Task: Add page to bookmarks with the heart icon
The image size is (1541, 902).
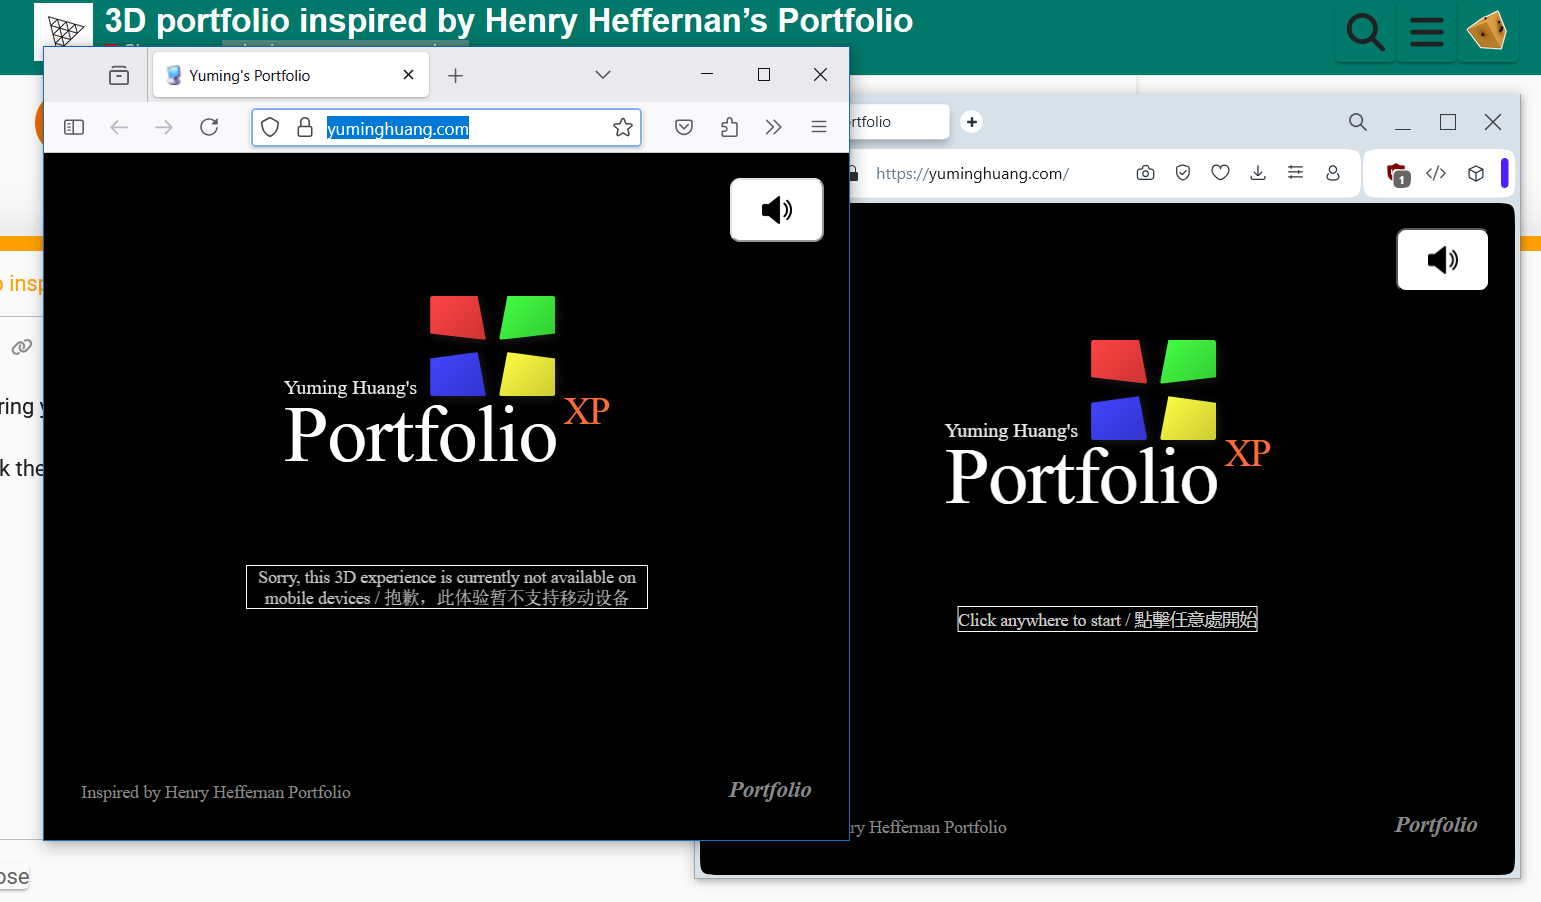Action: [1220, 173]
